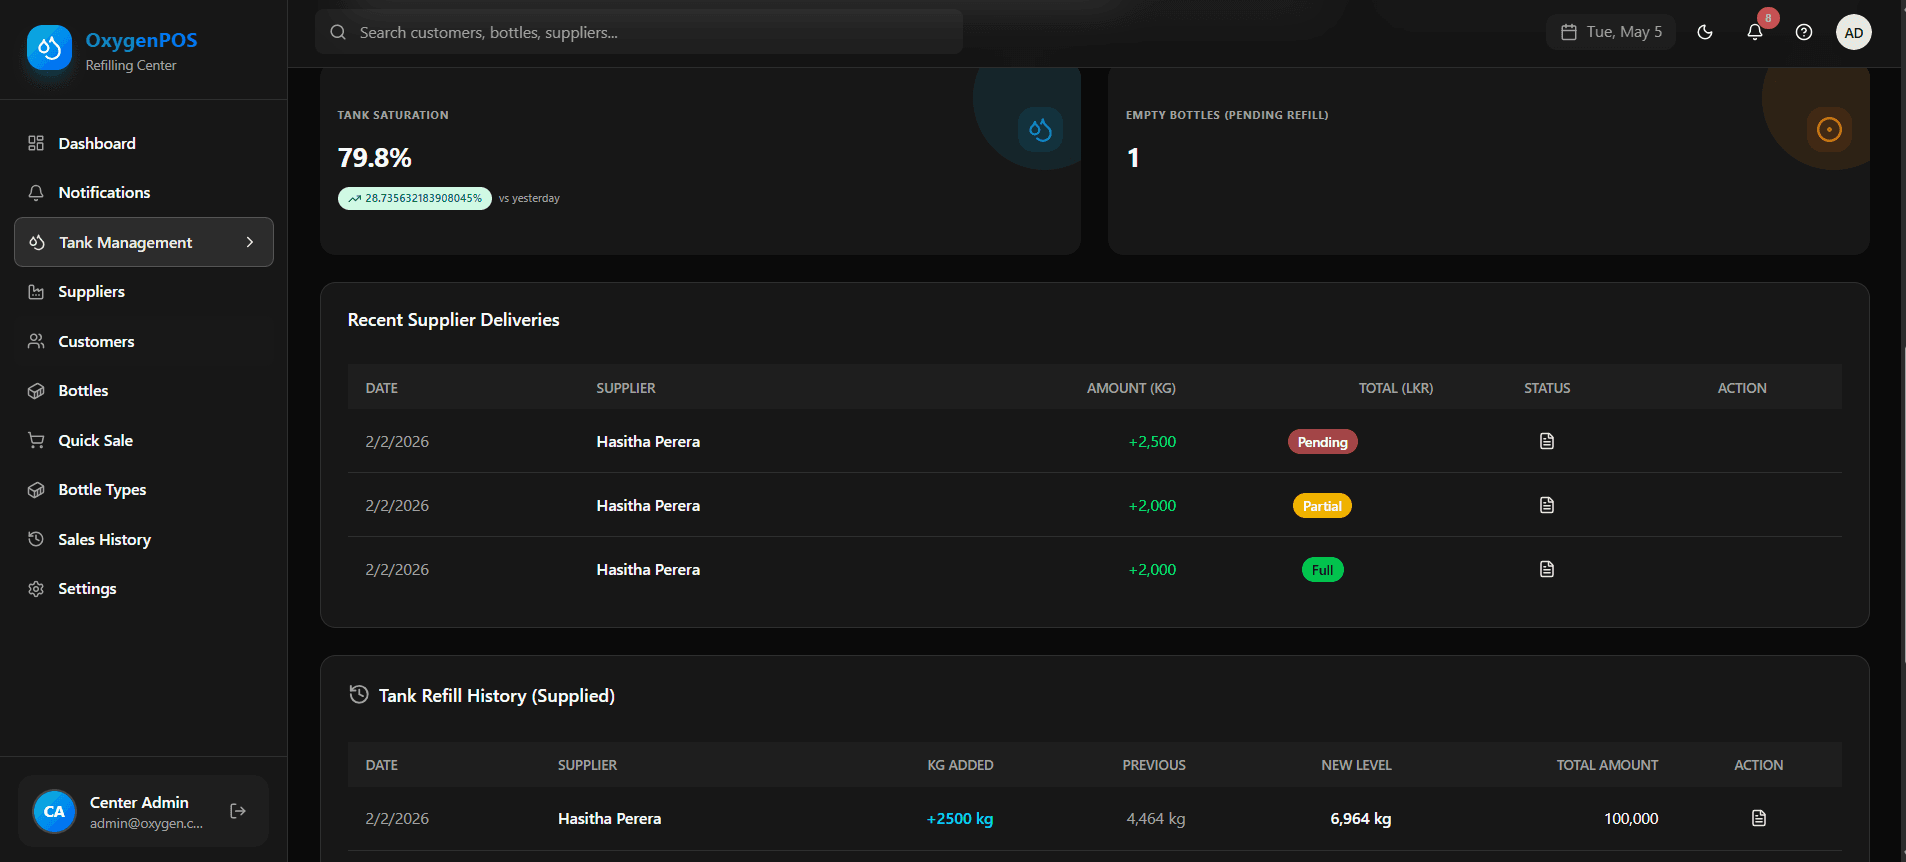
Task: Click the 4,464 kg previous level
Action: click(1156, 818)
